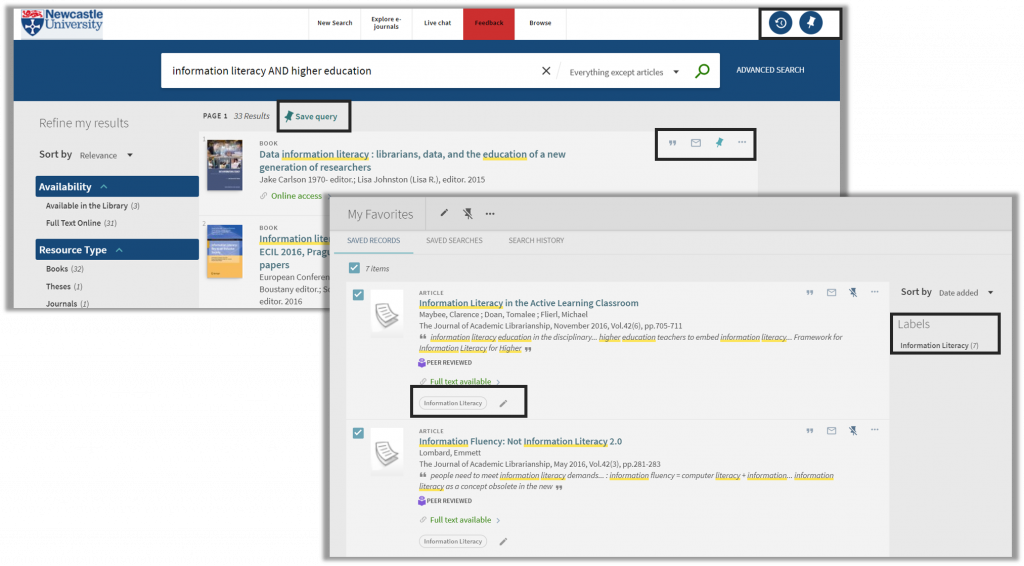The width and height of the screenshot is (1024, 566).
Task: Uncheck the Information Fluency article checkbox
Action: point(359,433)
